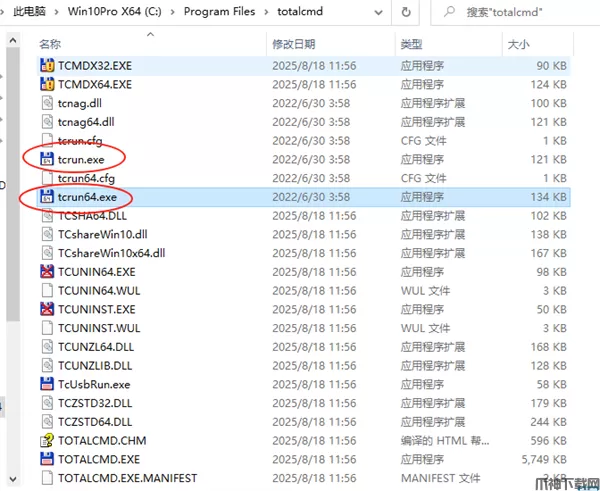Click the tcrun.cfg file icon

click(47, 140)
